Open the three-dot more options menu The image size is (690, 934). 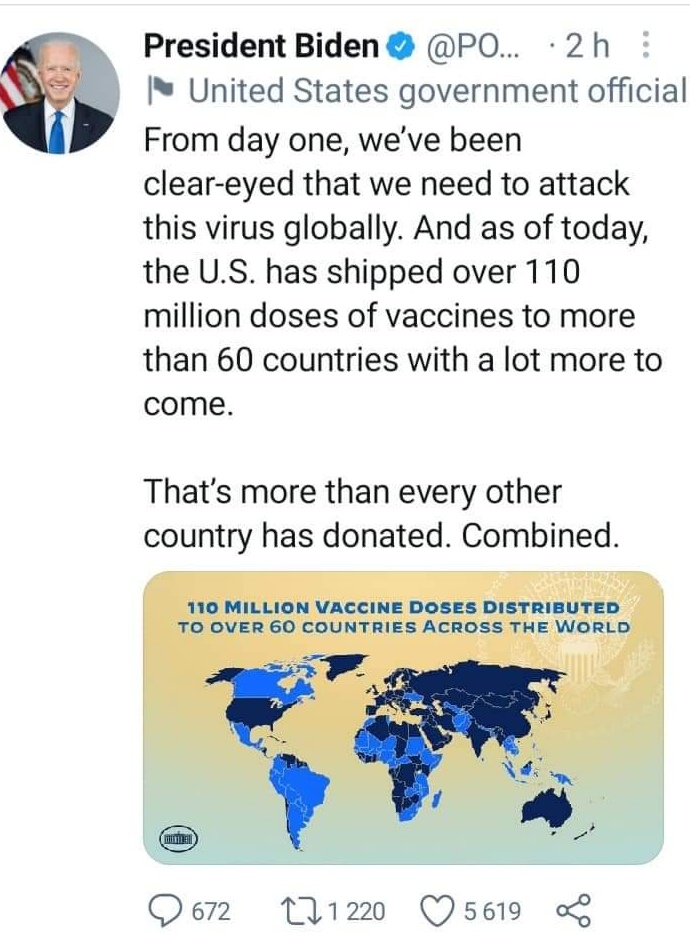click(645, 46)
